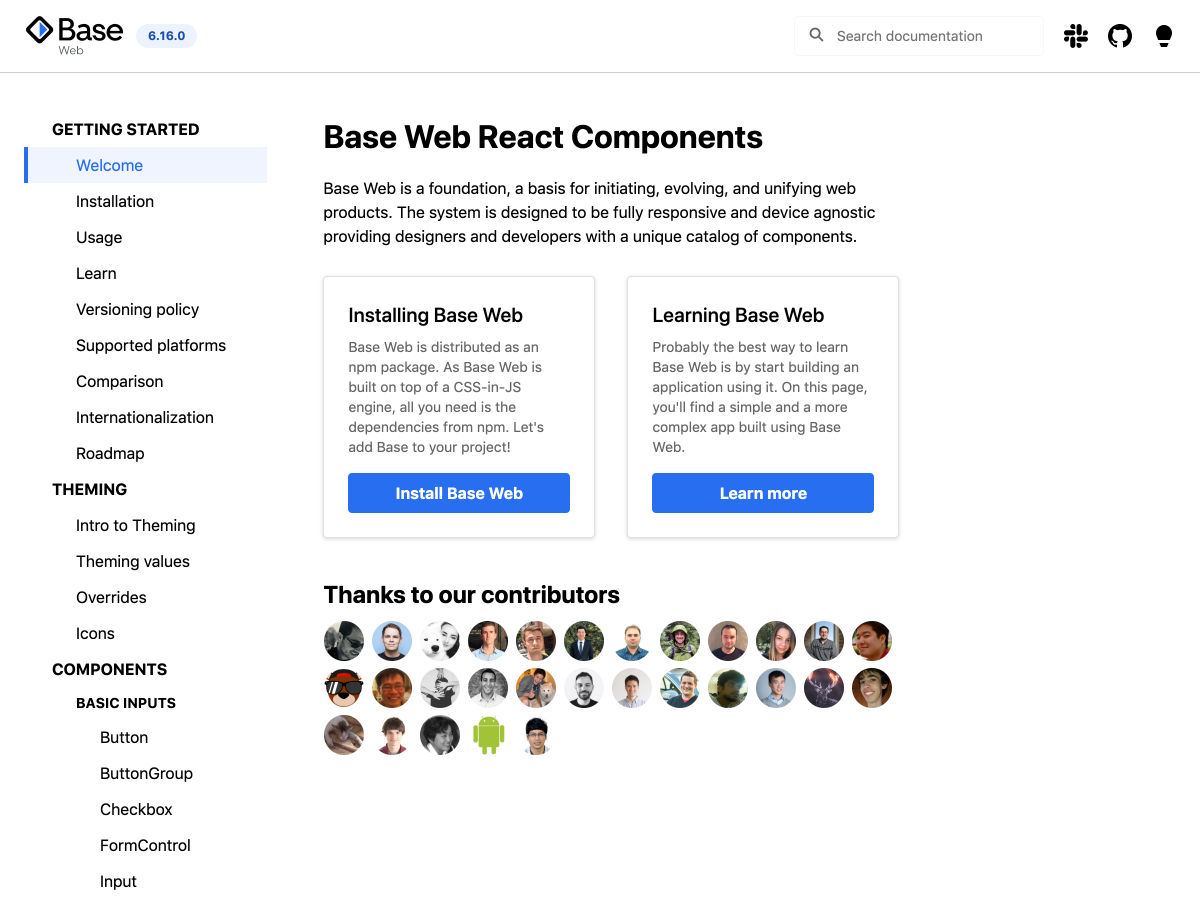
Task: Click the Base Web logo
Action: point(74,35)
